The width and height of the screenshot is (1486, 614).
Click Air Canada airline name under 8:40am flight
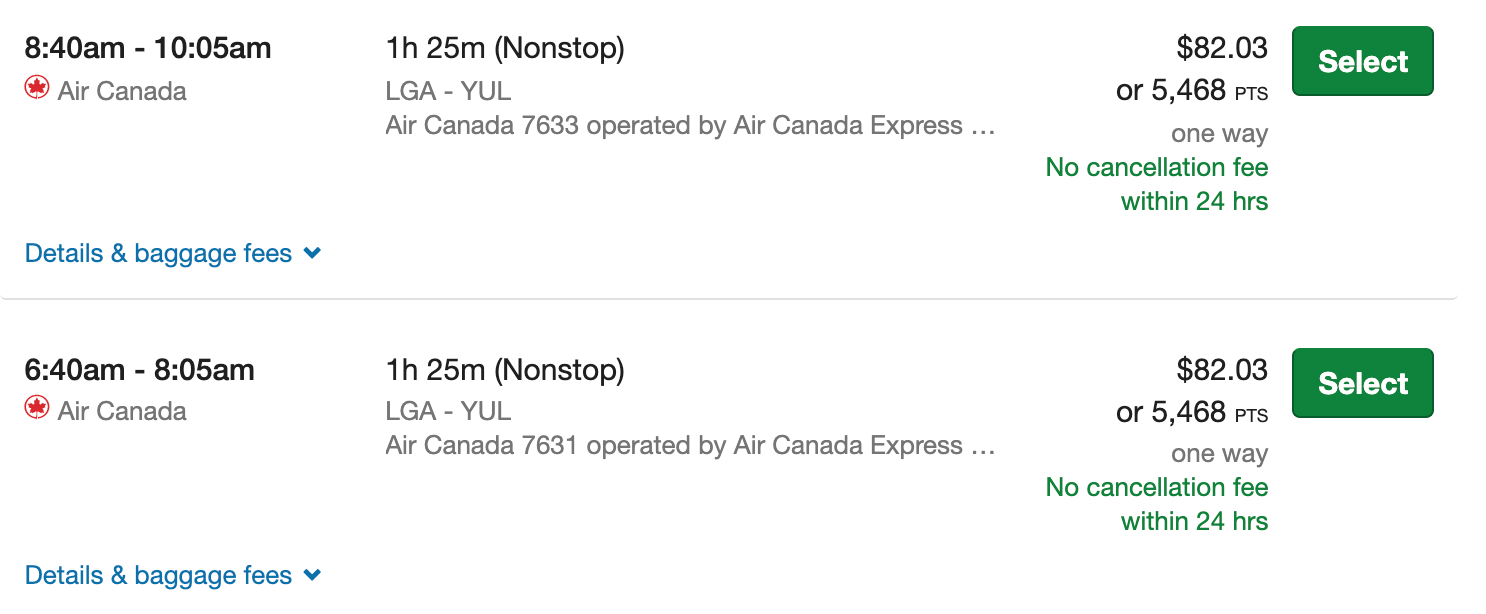coord(122,91)
